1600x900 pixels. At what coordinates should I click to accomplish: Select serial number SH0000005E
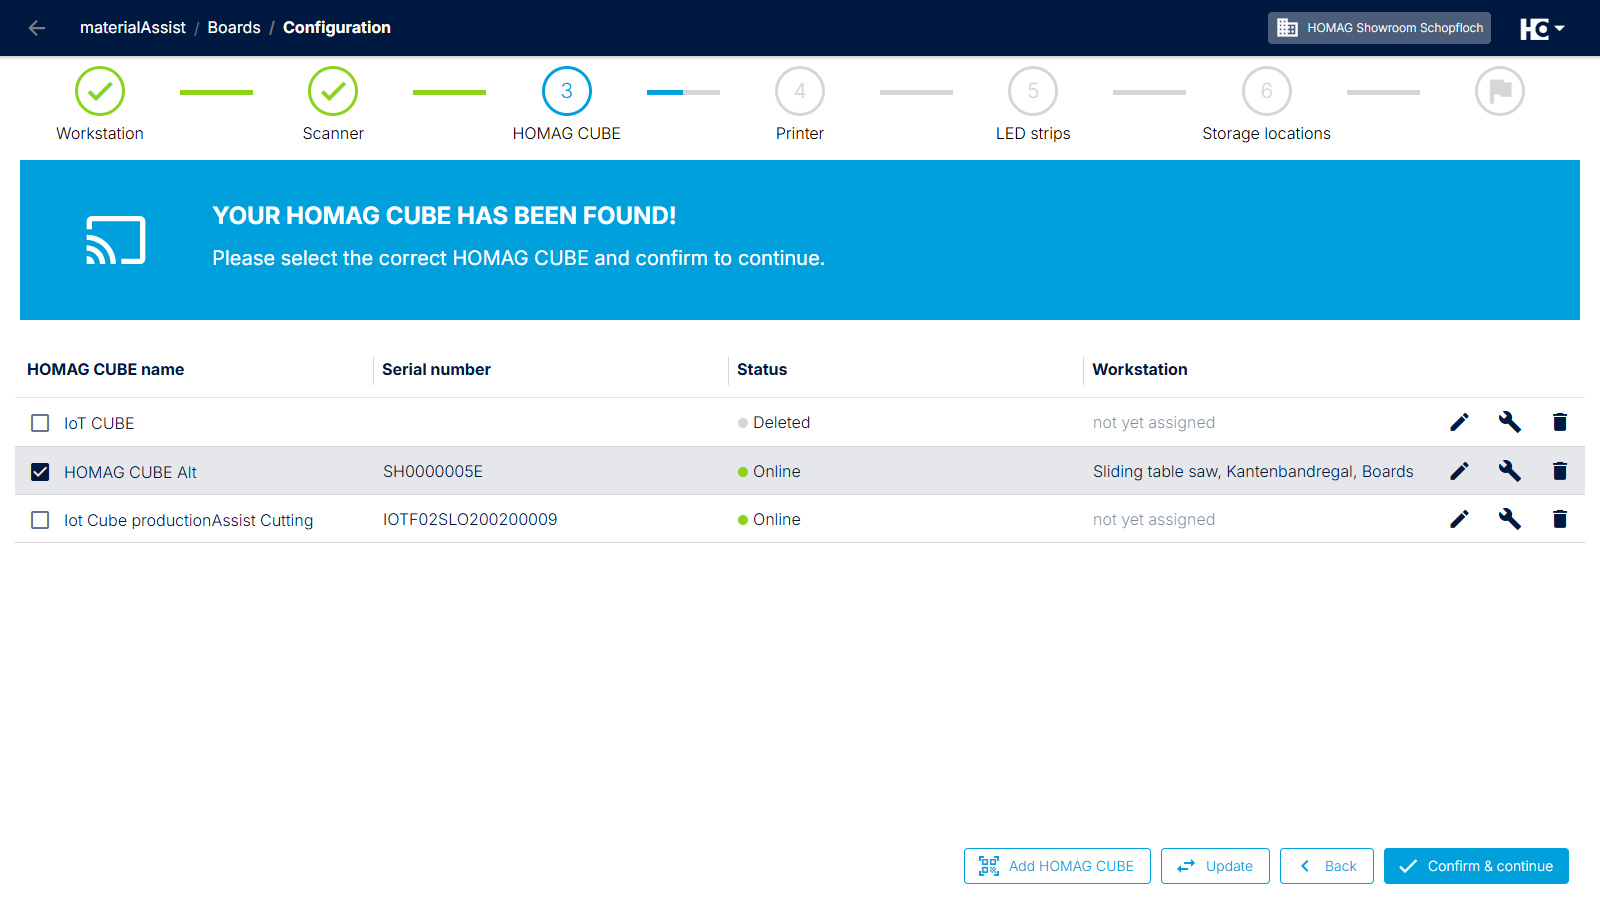pos(433,471)
